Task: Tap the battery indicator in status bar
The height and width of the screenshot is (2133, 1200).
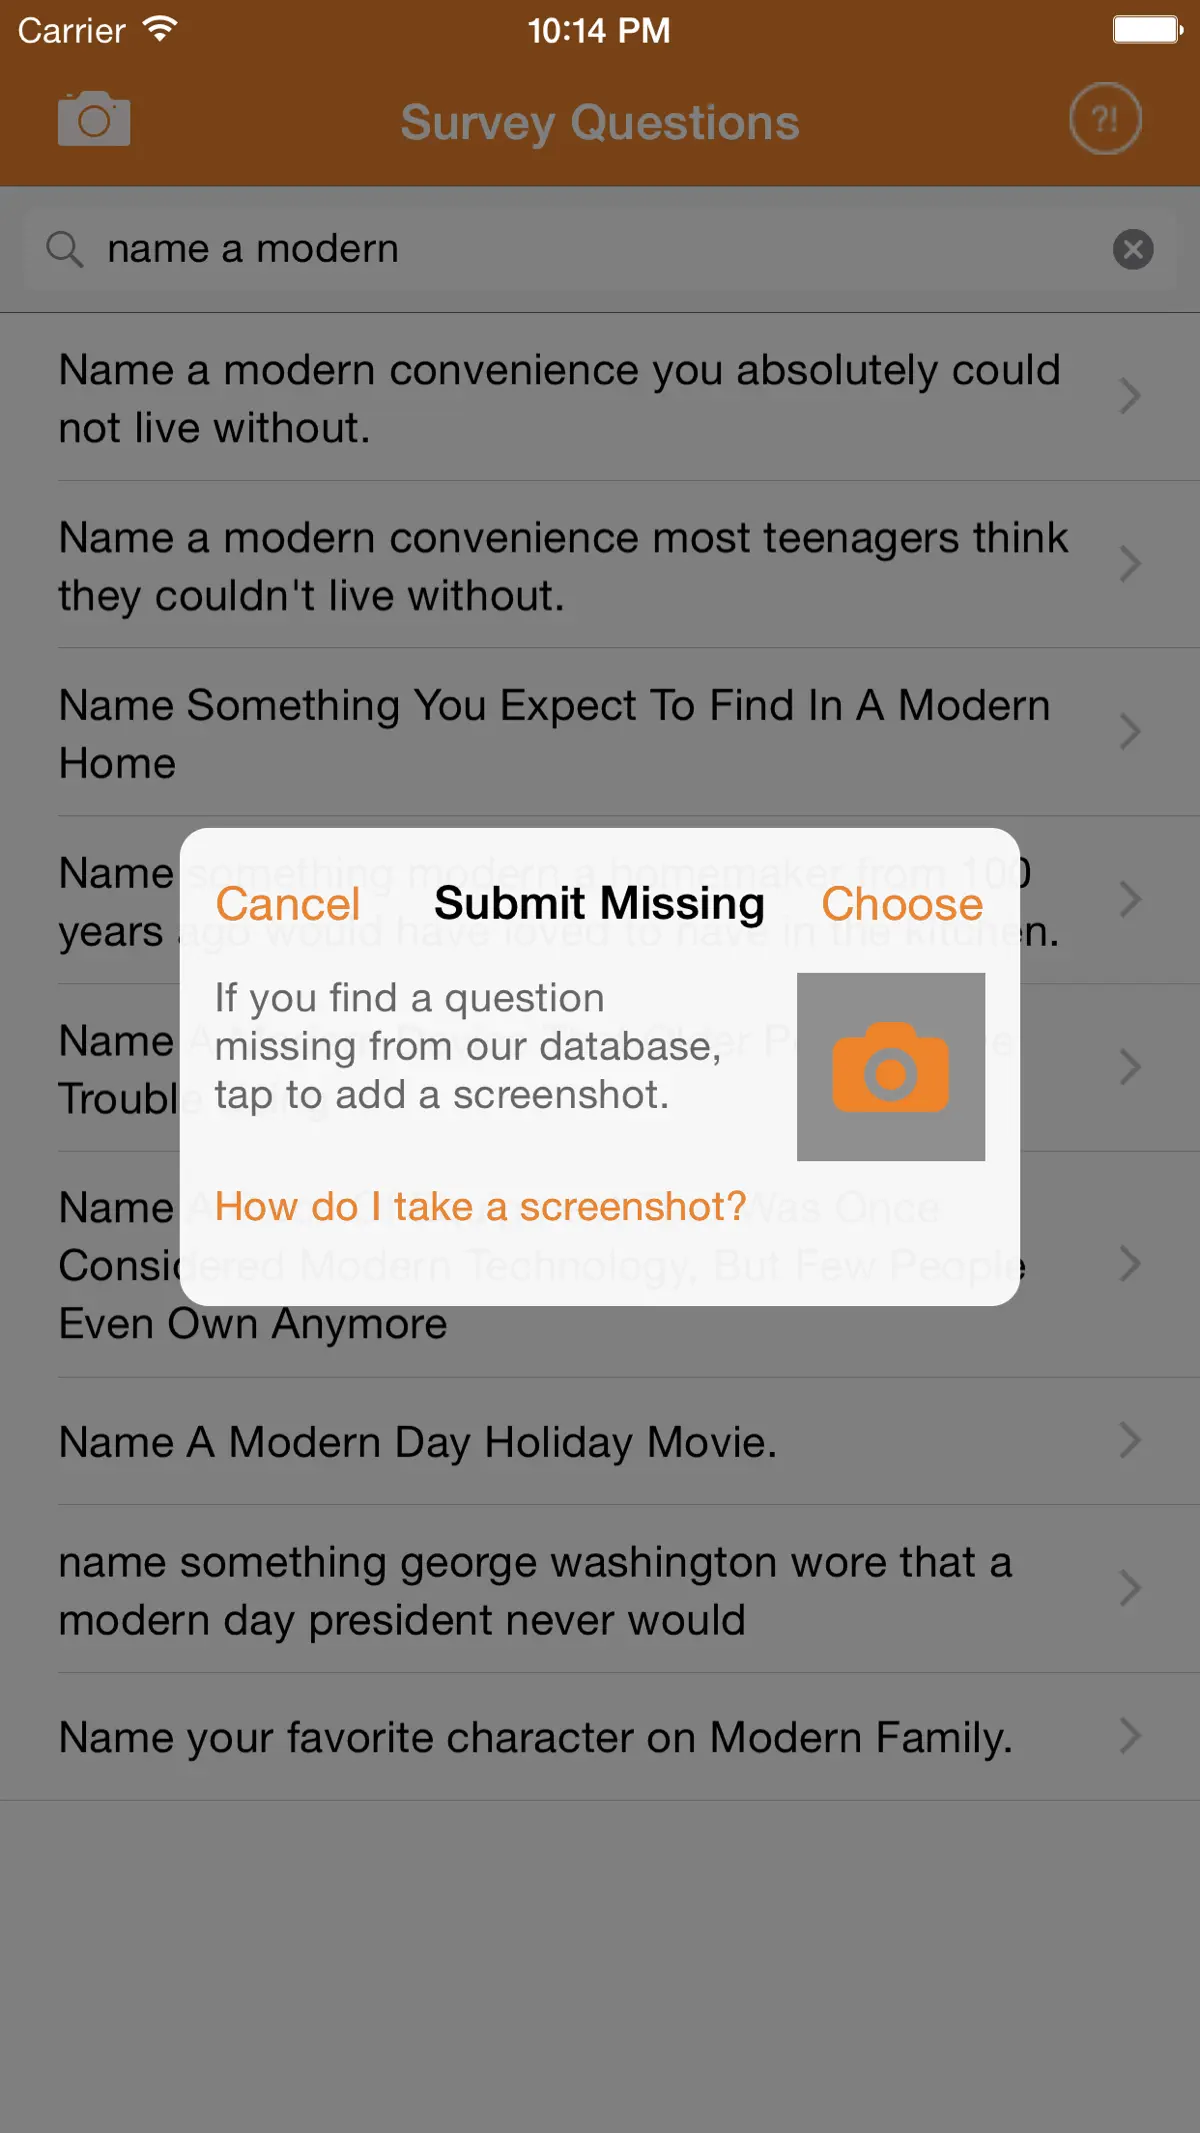Action: tap(1148, 29)
